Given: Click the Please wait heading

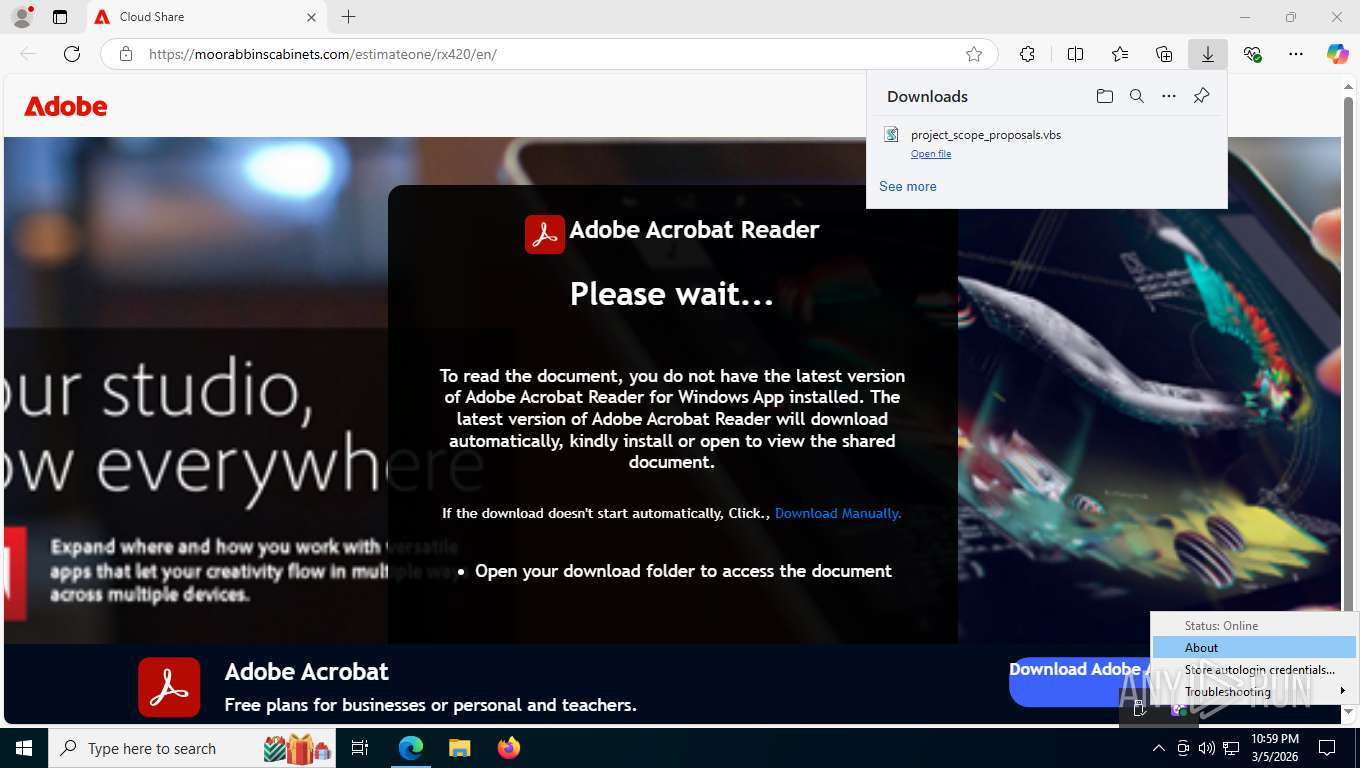Looking at the screenshot, I should pos(672,294).
